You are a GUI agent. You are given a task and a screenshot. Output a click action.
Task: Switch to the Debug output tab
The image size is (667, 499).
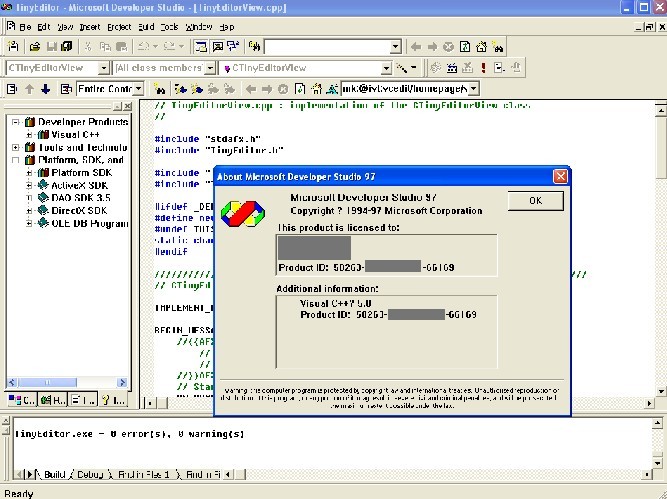(90, 474)
